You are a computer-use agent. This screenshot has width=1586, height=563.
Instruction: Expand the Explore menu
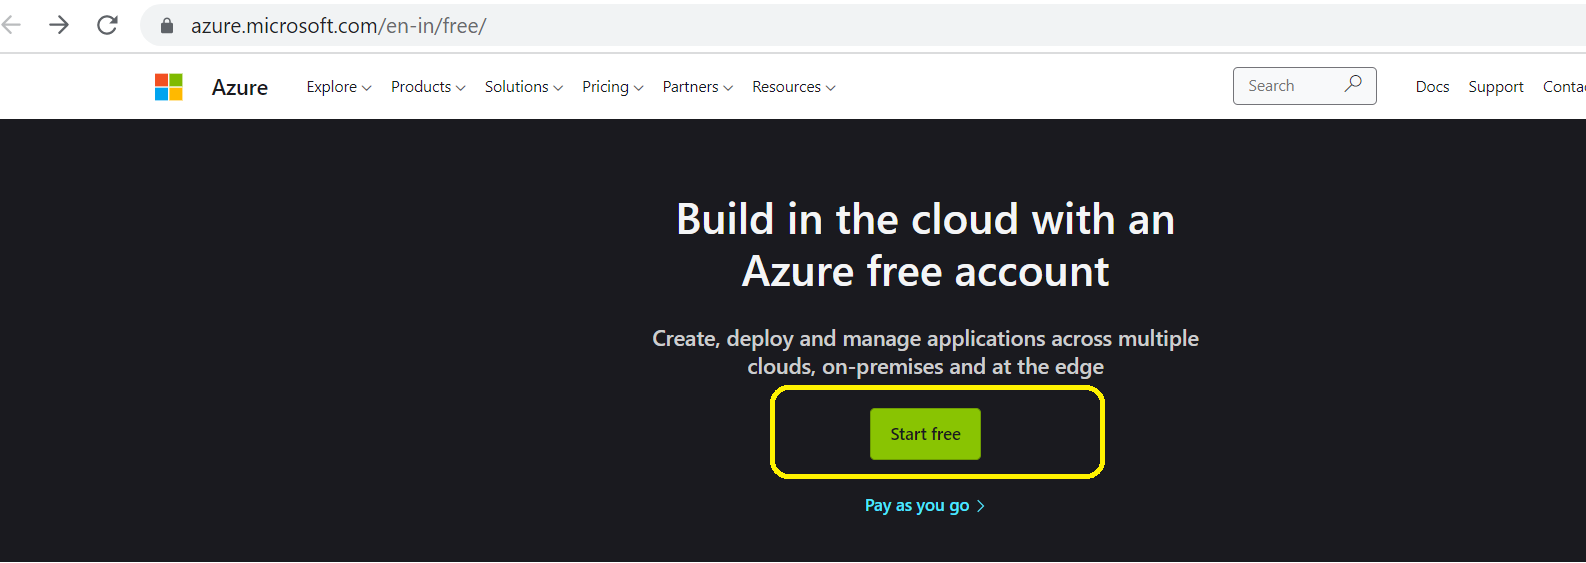[x=339, y=87]
